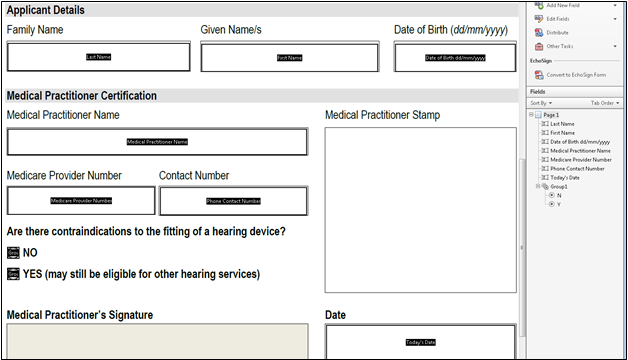Select First Name text in the Fields tree
The width and height of the screenshot is (628, 360).
click(562, 133)
